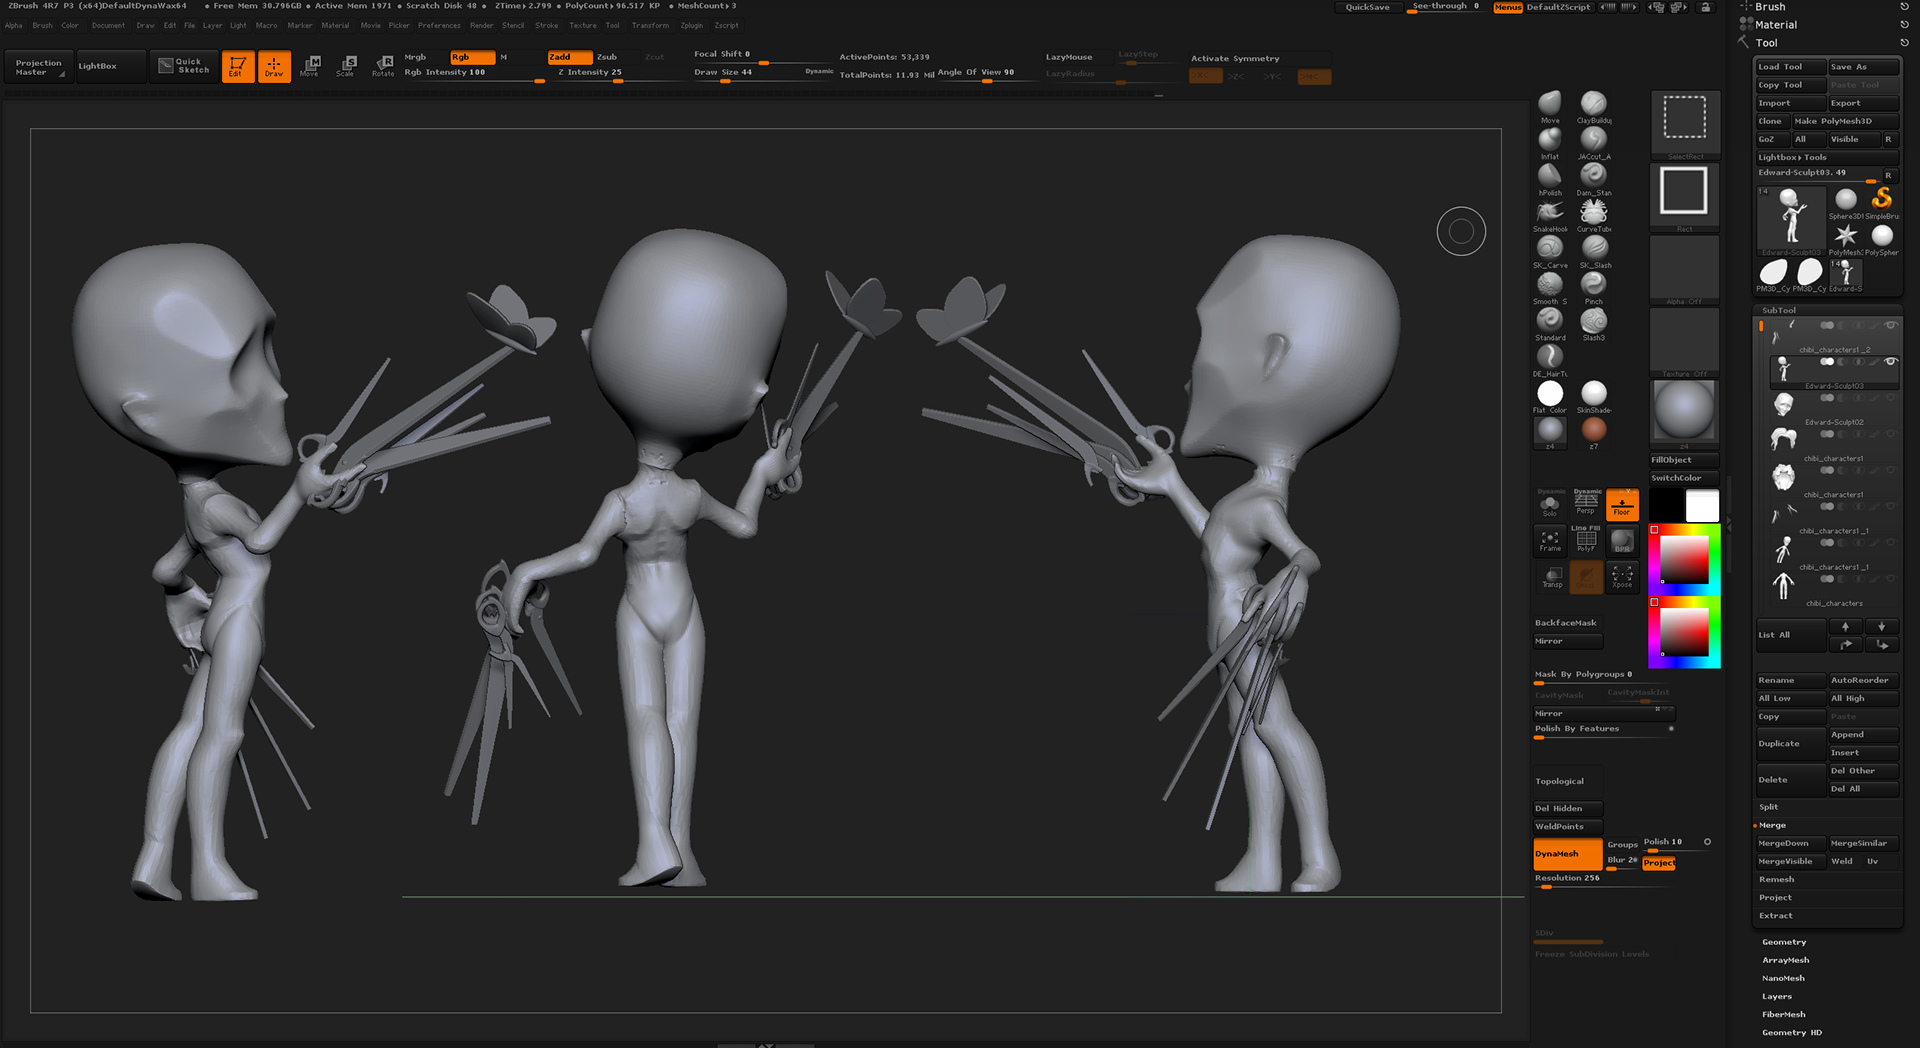The image size is (1920, 1048).
Task: Choose the SK_Carve brush
Action: coord(1550,249)
